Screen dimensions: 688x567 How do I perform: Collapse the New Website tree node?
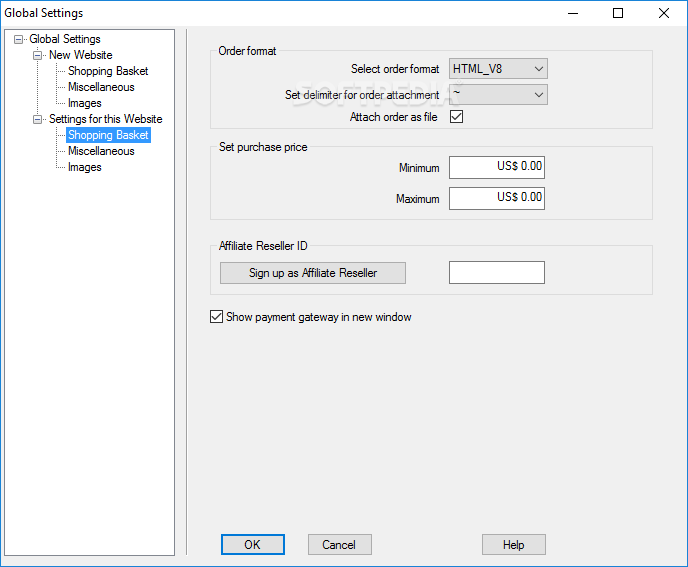click(x=37, y=55)
